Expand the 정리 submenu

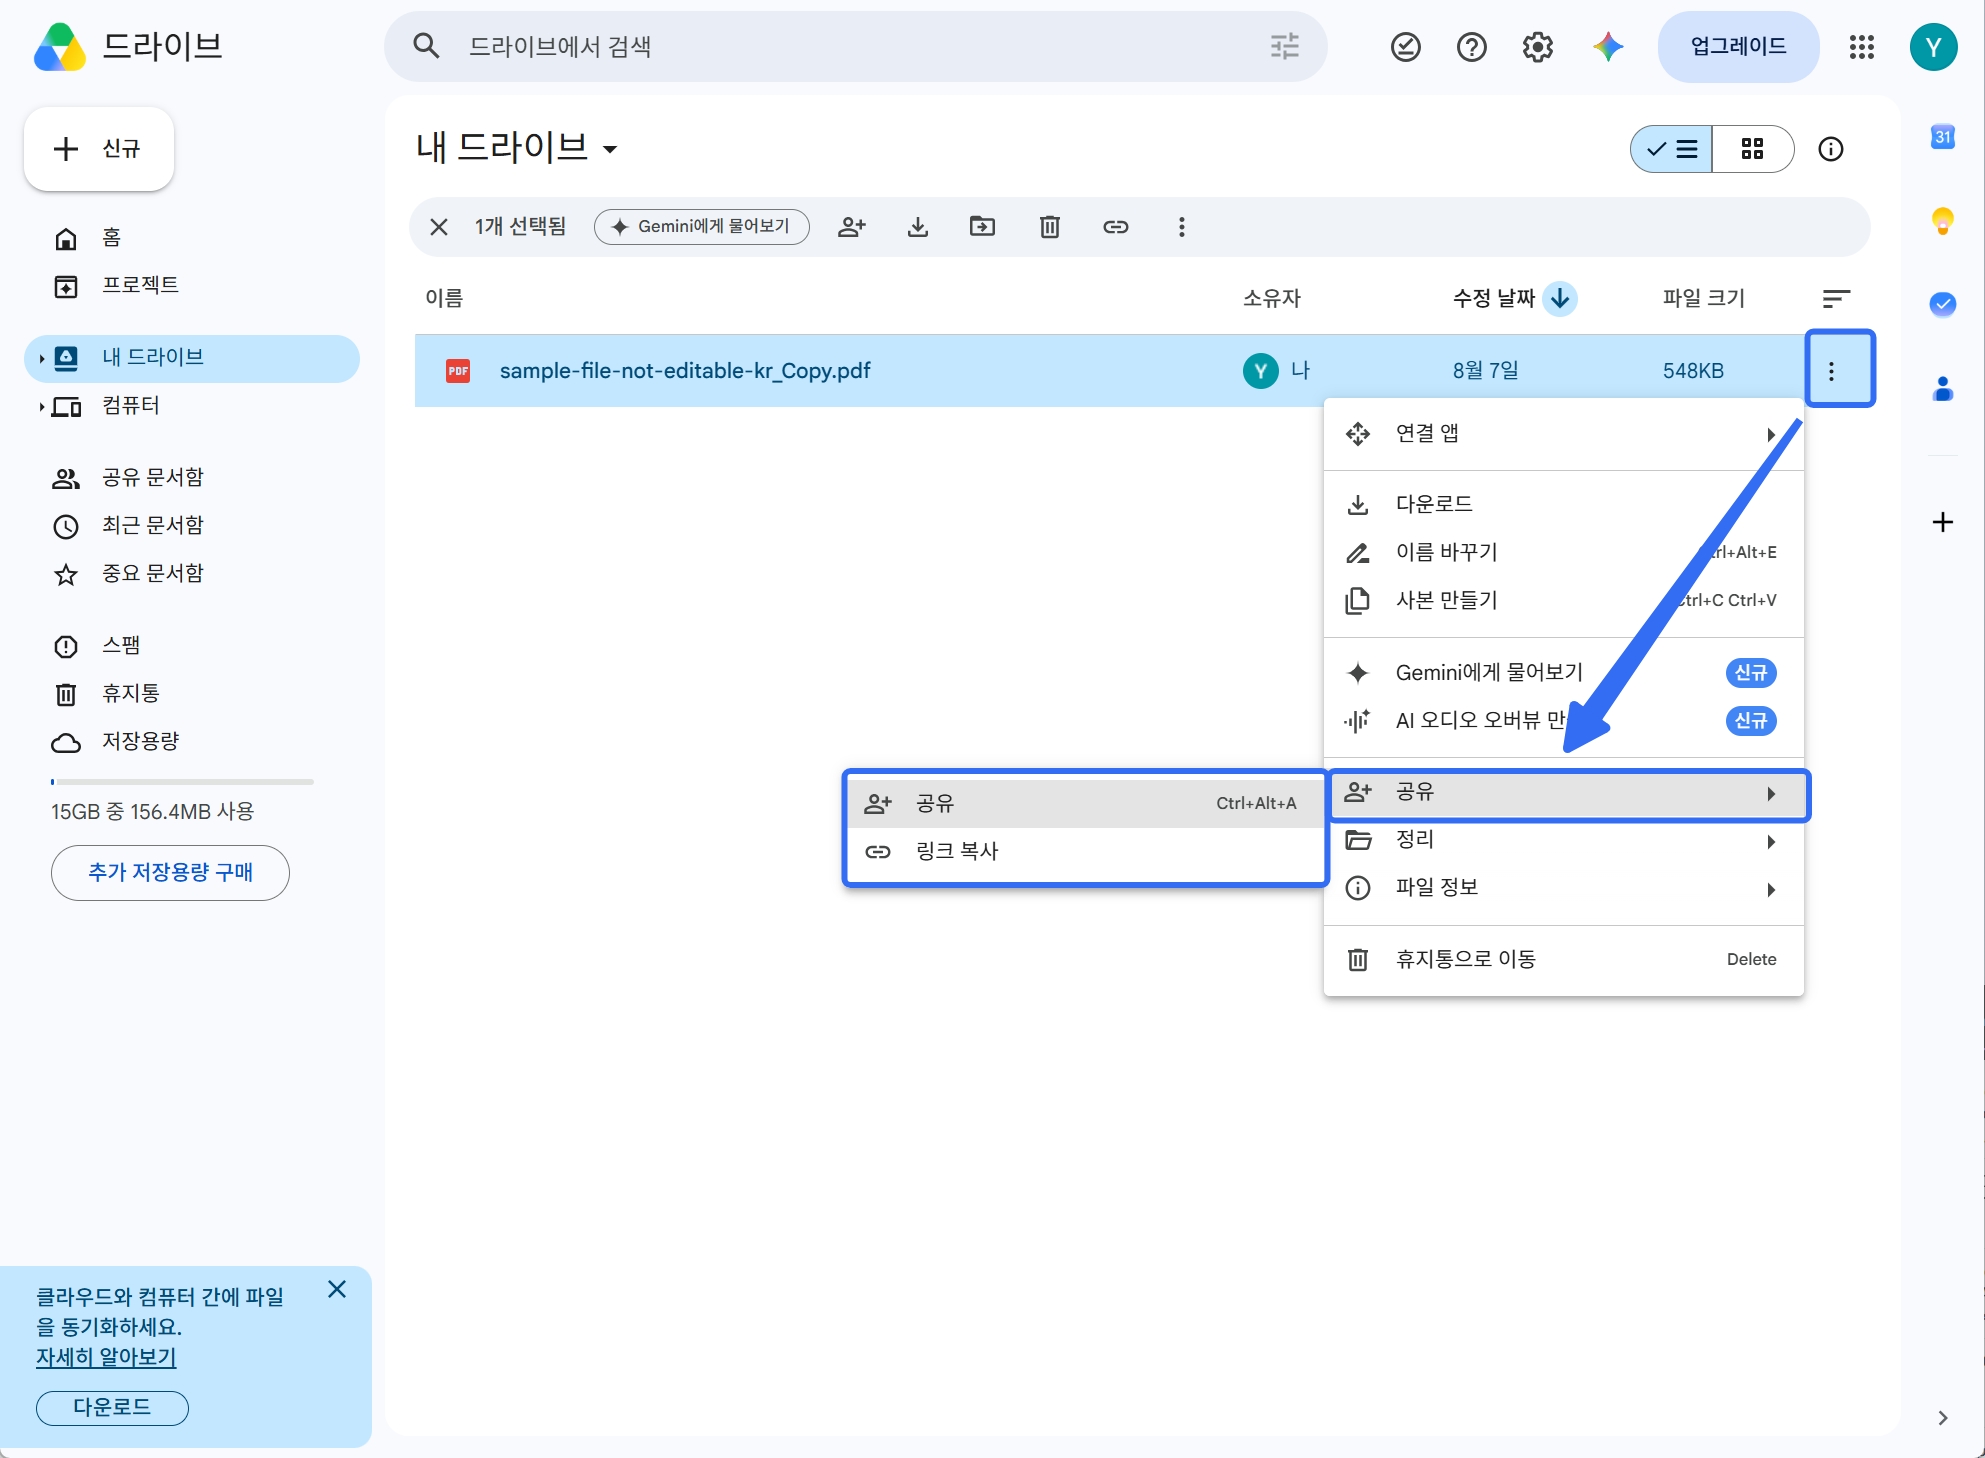(x=1563, y=840)
